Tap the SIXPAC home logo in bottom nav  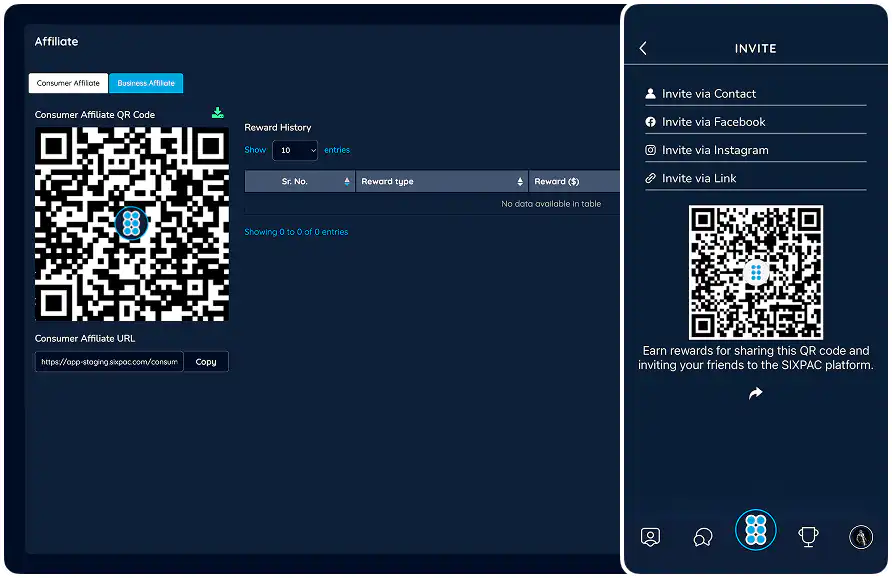coord(755,530)
